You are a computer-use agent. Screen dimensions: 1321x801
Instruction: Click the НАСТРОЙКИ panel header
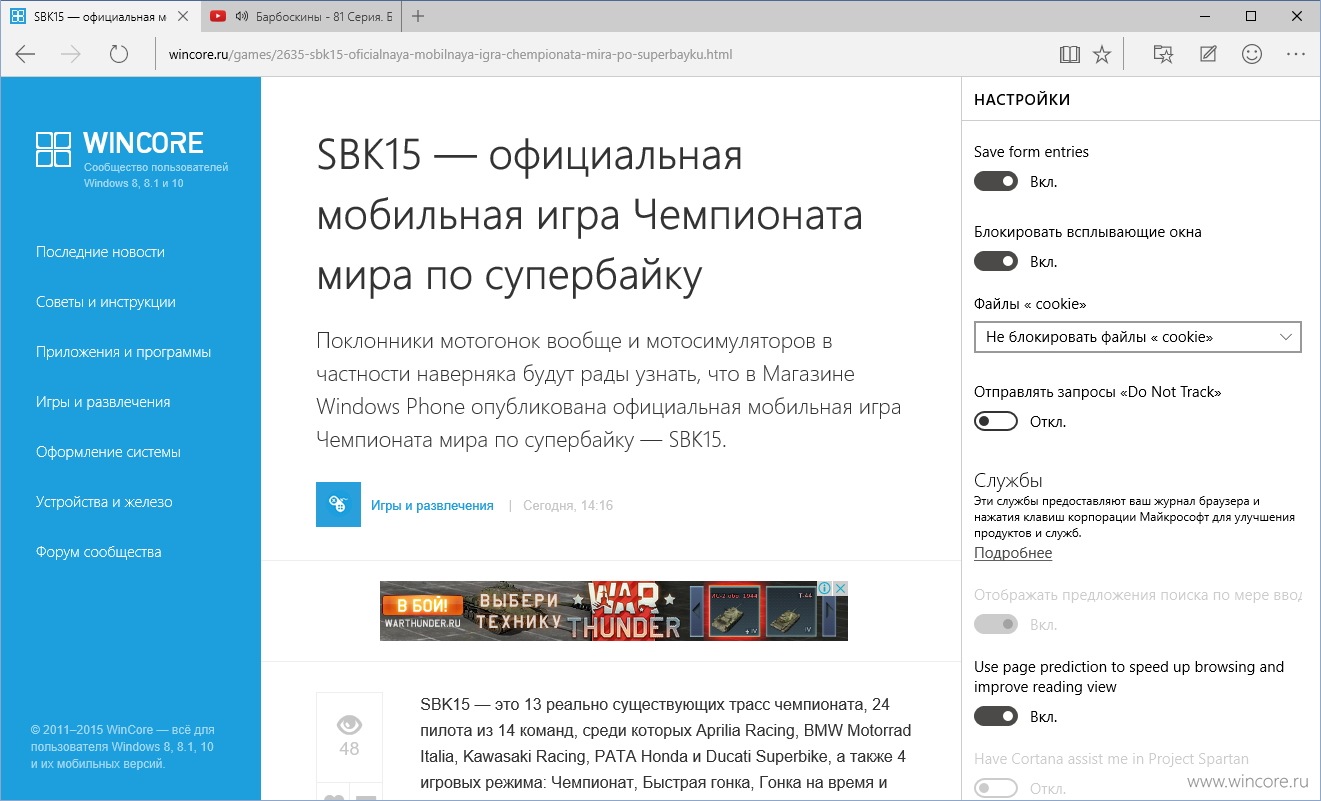[x=1022, y=100]
